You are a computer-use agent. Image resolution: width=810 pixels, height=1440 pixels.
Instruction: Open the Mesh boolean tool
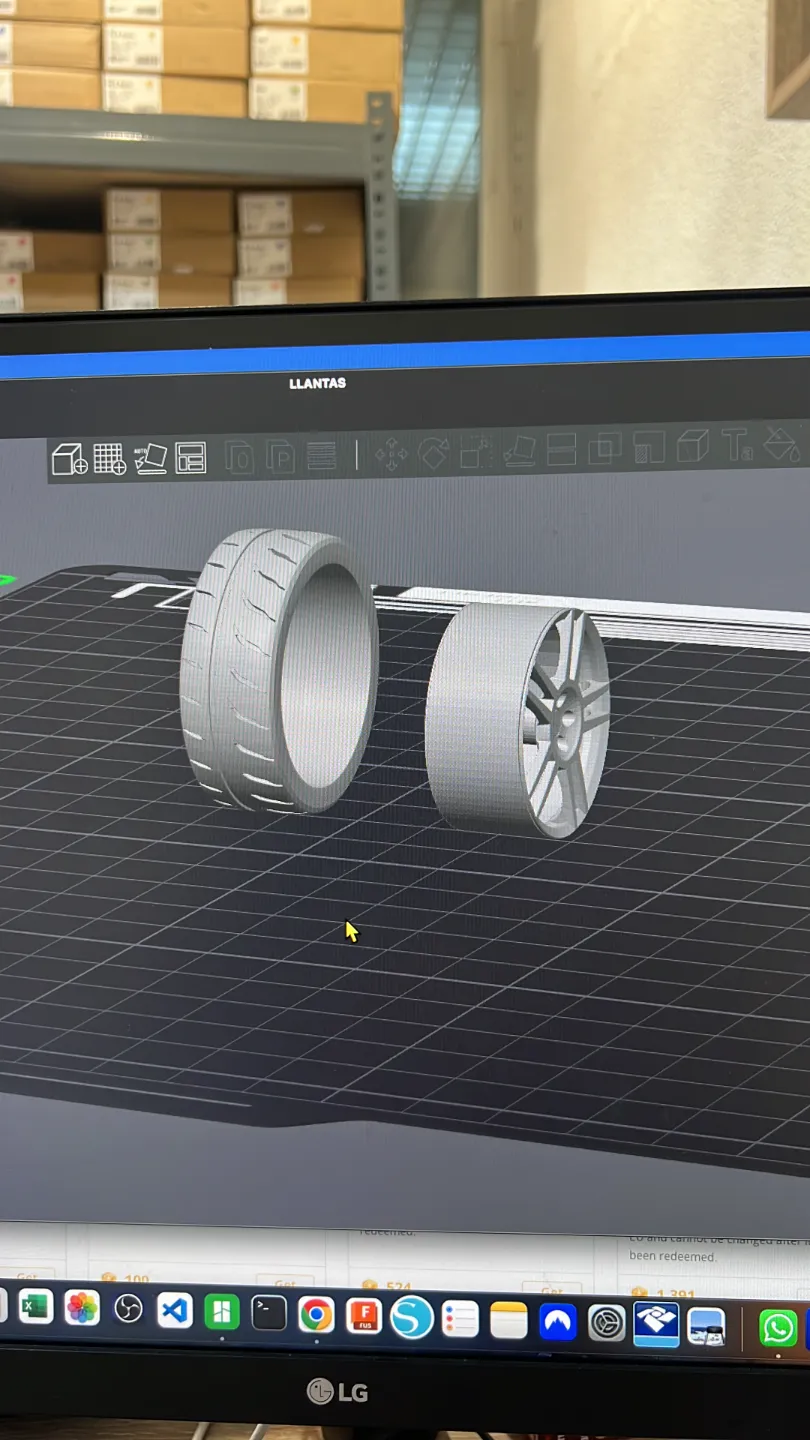click(x=605, y=449)
